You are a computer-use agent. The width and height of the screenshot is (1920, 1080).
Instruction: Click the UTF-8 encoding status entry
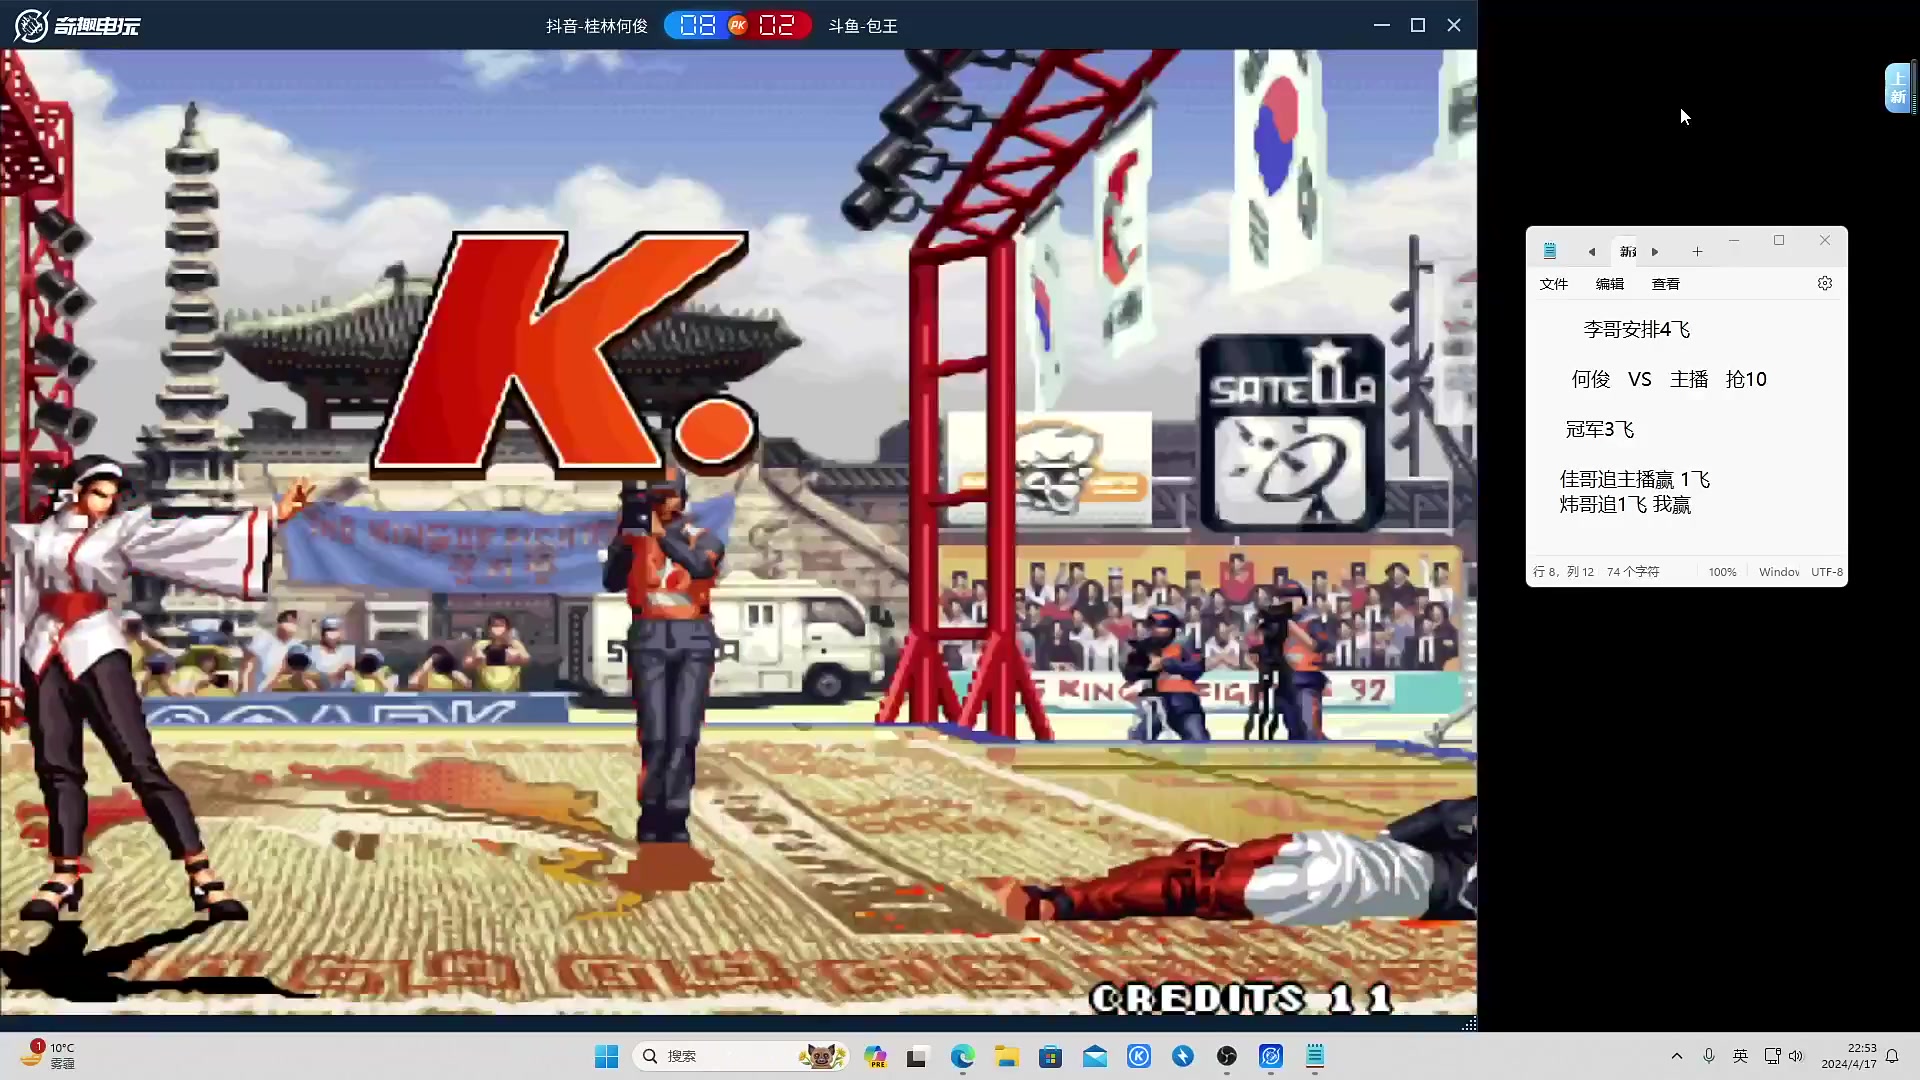1827,572
